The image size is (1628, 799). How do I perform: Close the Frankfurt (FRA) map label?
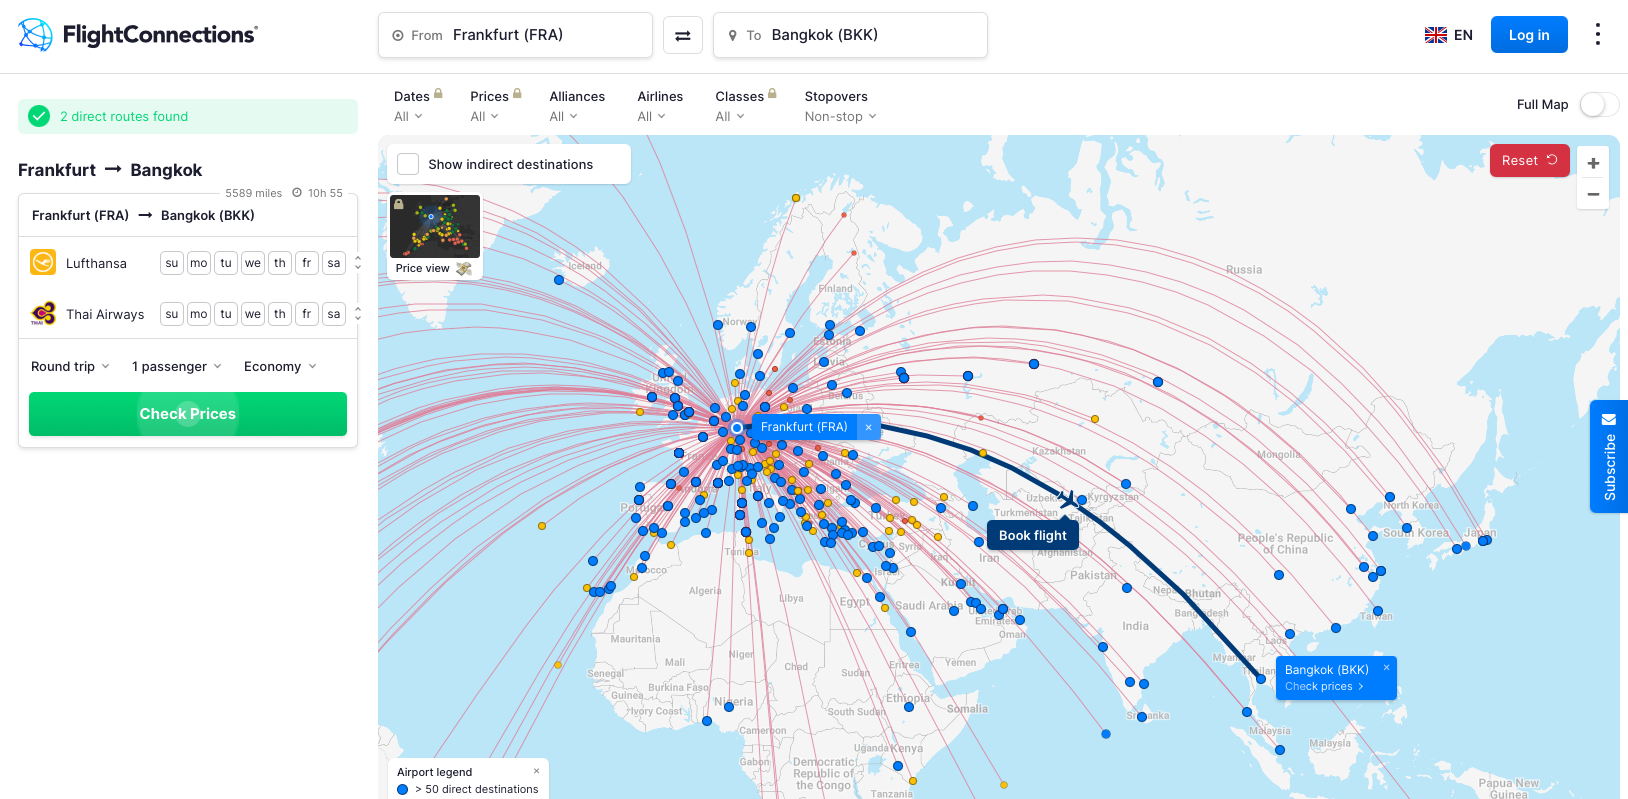[868, 427]
